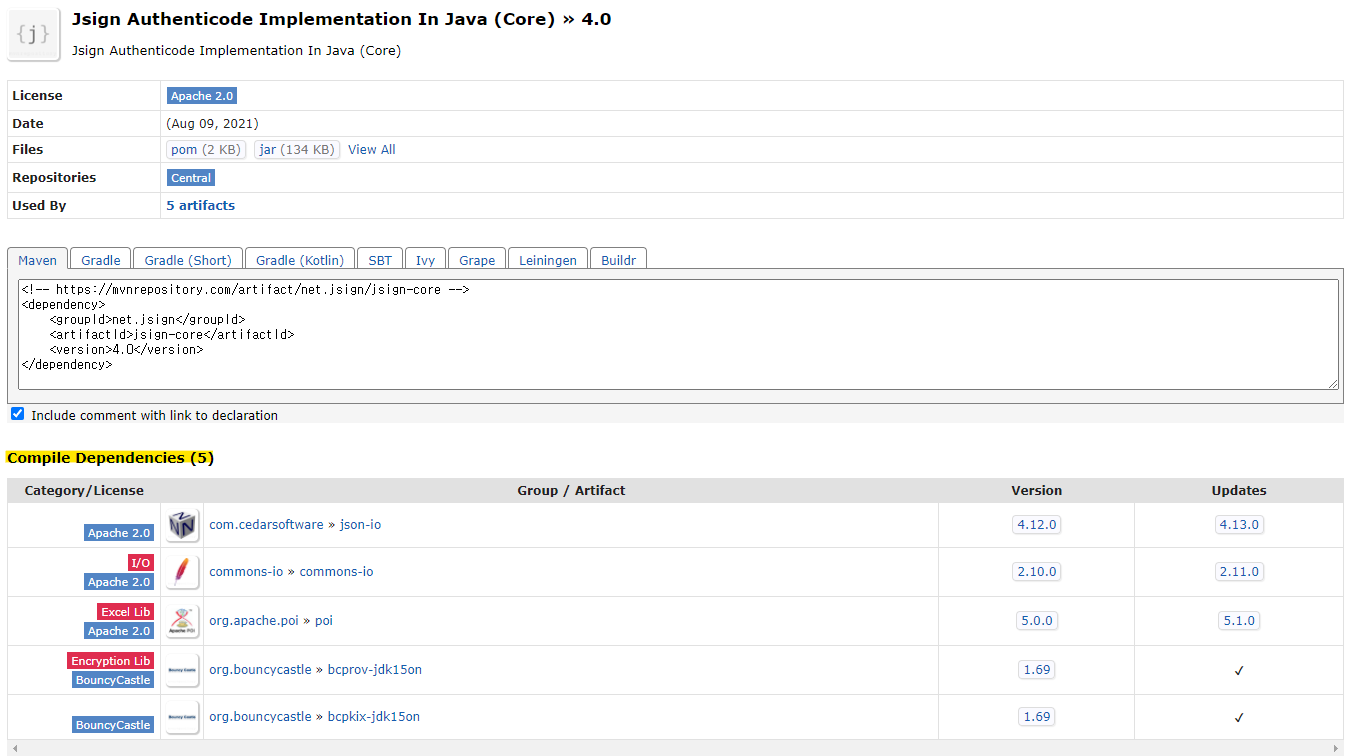This screenshot has width=1346, height=756.
Task: Click the Compile Dependencies (5) heading
Action: tap(110, 458)
